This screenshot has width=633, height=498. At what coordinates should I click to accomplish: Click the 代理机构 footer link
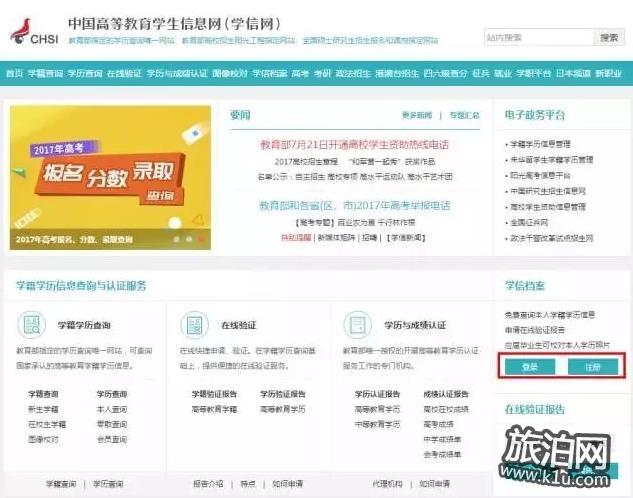[387, 483]
